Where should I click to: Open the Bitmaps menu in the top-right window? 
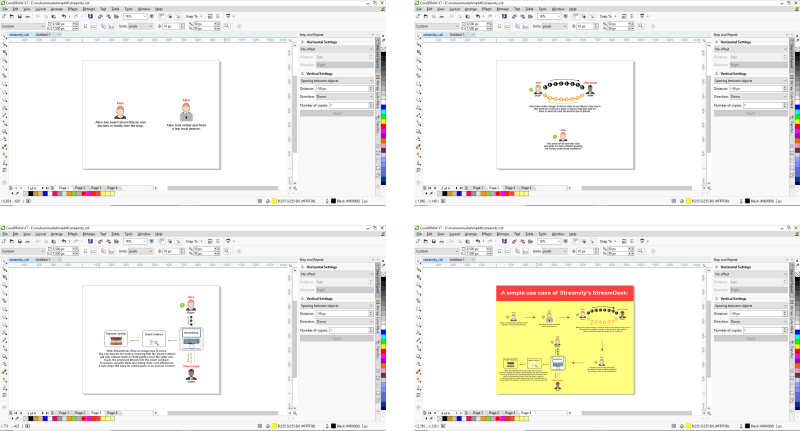coord(503,9)
